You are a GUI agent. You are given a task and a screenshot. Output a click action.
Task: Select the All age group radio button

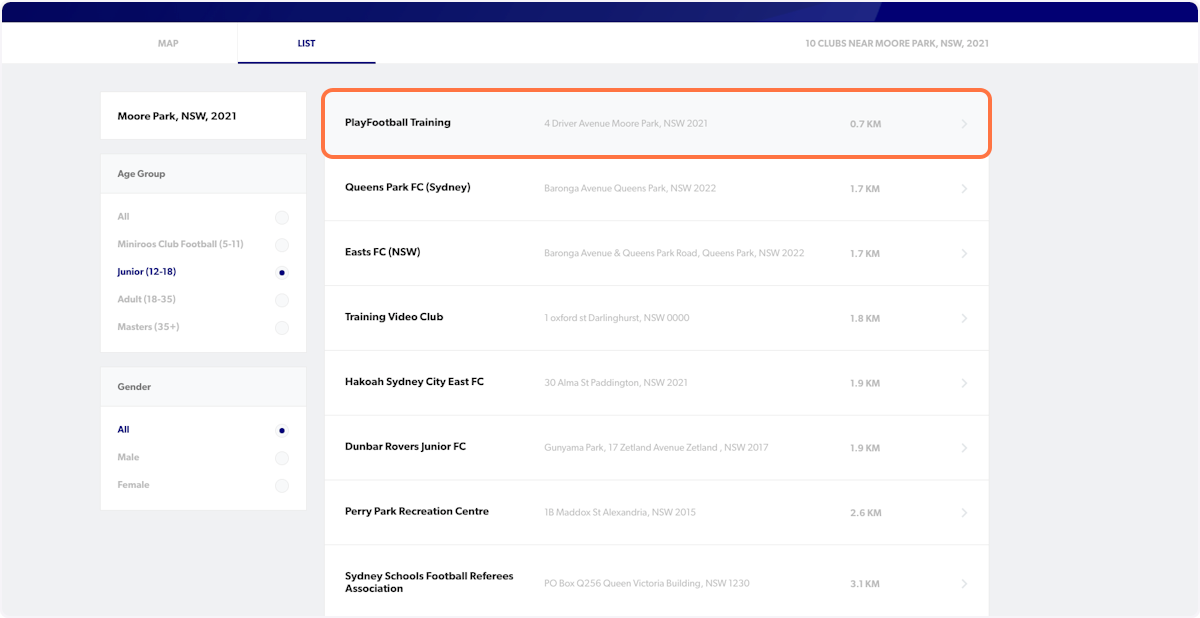pyautogui.click(x=282, y=217)
